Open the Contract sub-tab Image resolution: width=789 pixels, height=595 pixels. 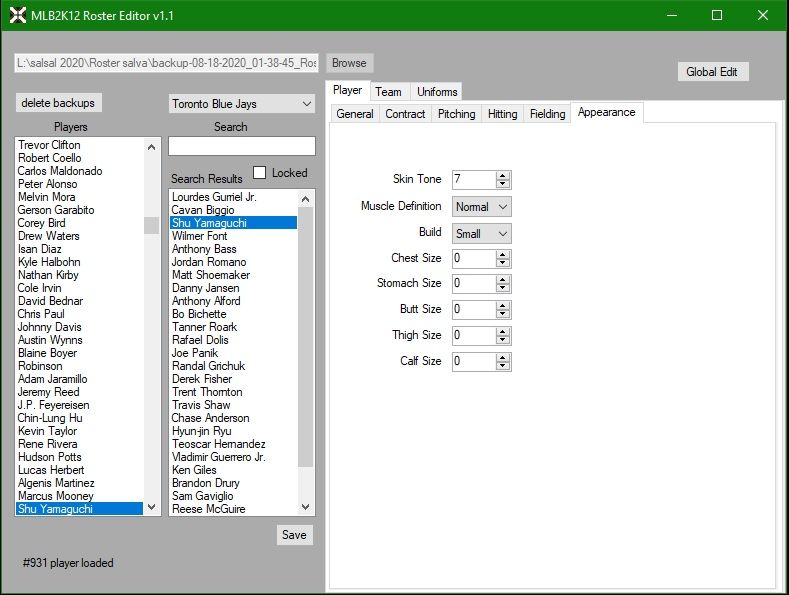(405, 114)
